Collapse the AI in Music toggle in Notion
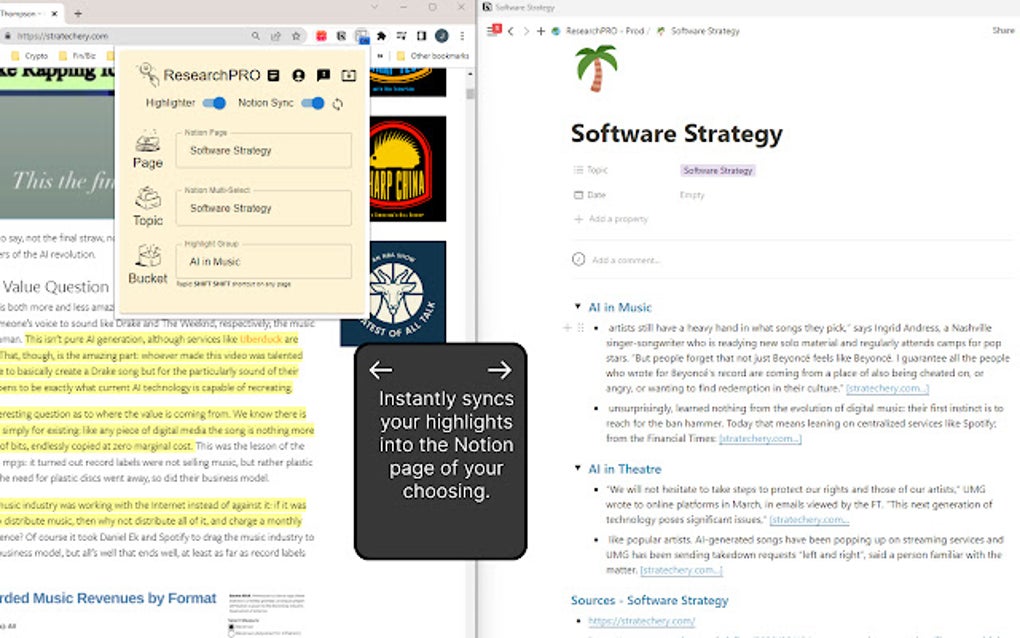The image size is (1020, 638). point(577,306)
